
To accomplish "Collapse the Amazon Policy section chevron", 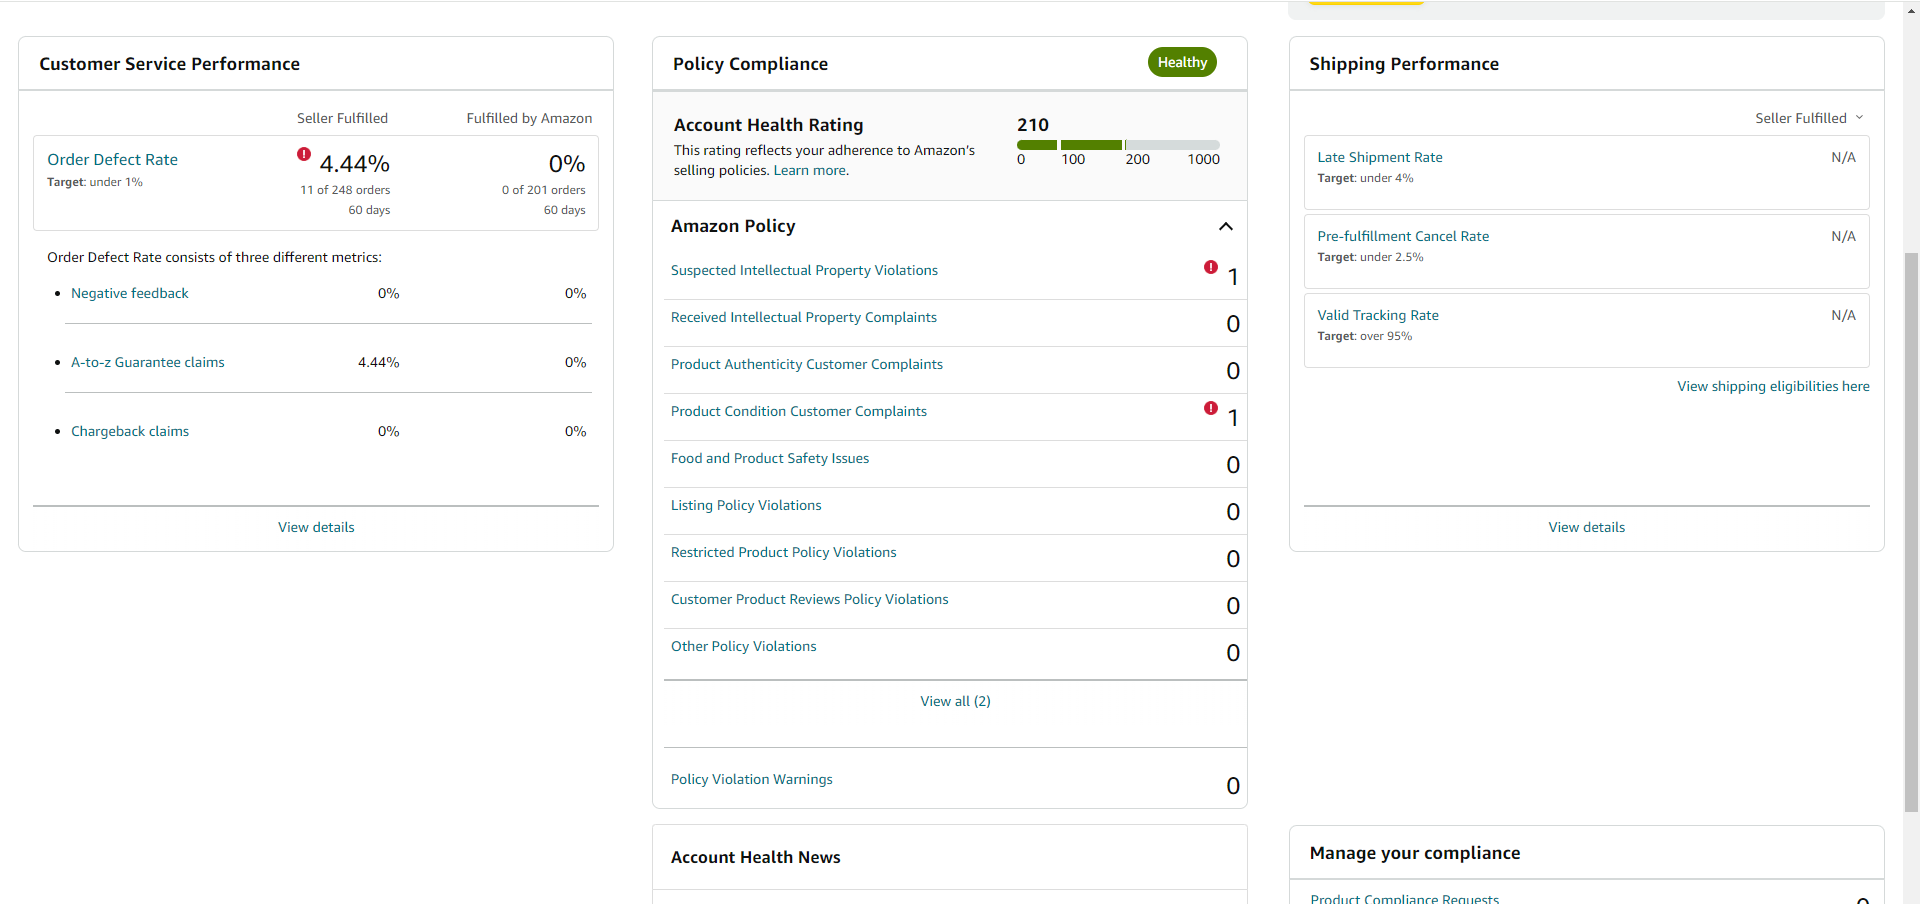I will tap(1226, 226).
